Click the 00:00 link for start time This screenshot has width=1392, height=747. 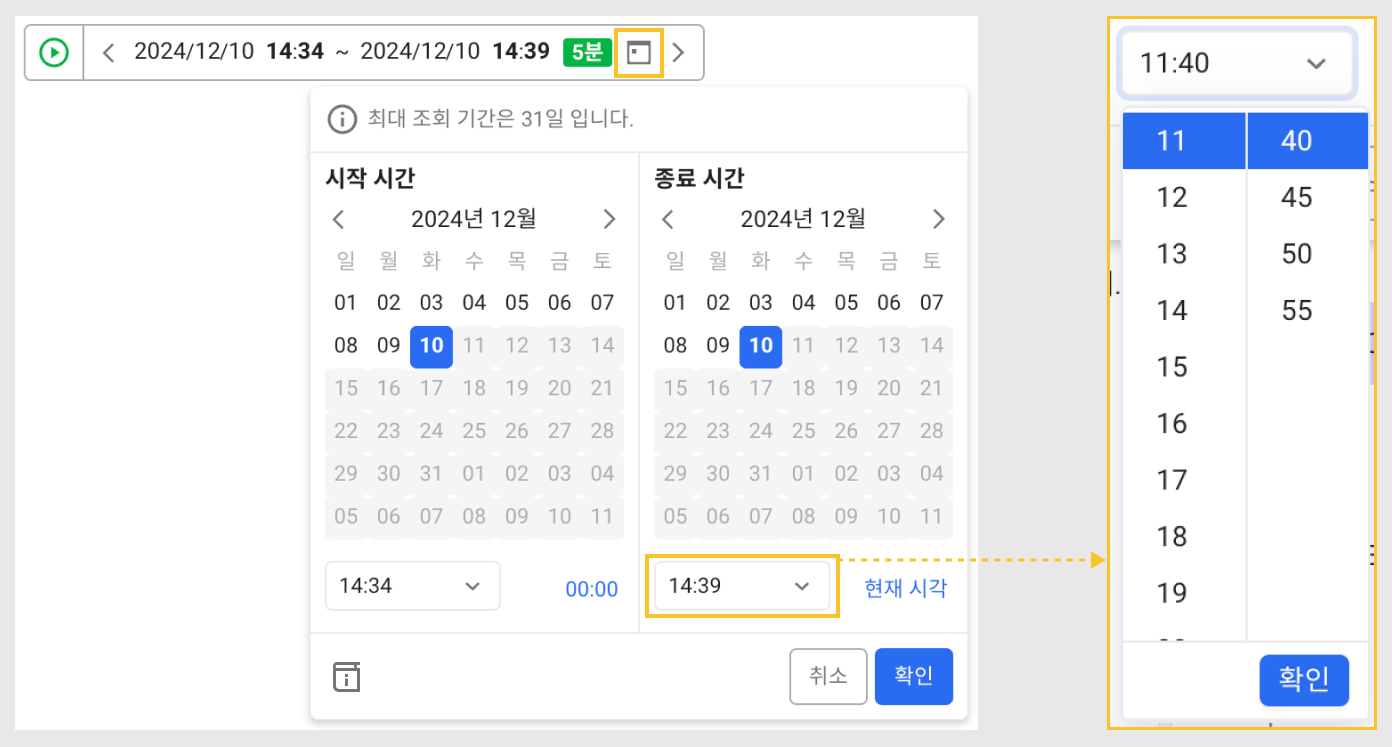coord(592,590)
